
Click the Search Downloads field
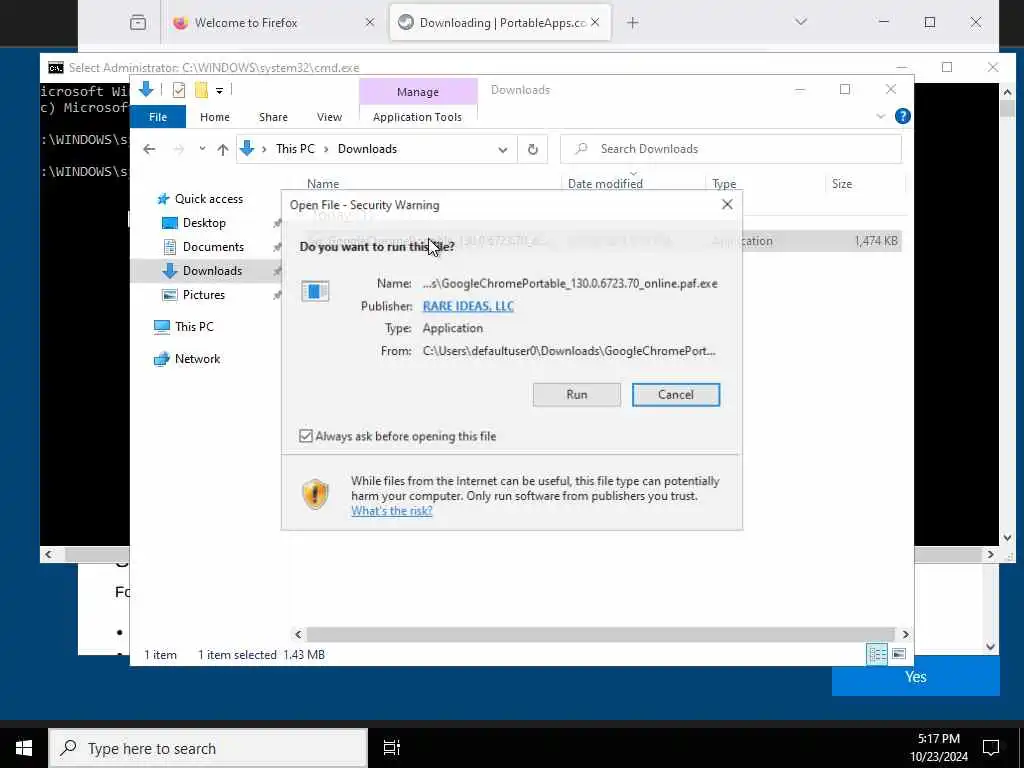(731, 149)
